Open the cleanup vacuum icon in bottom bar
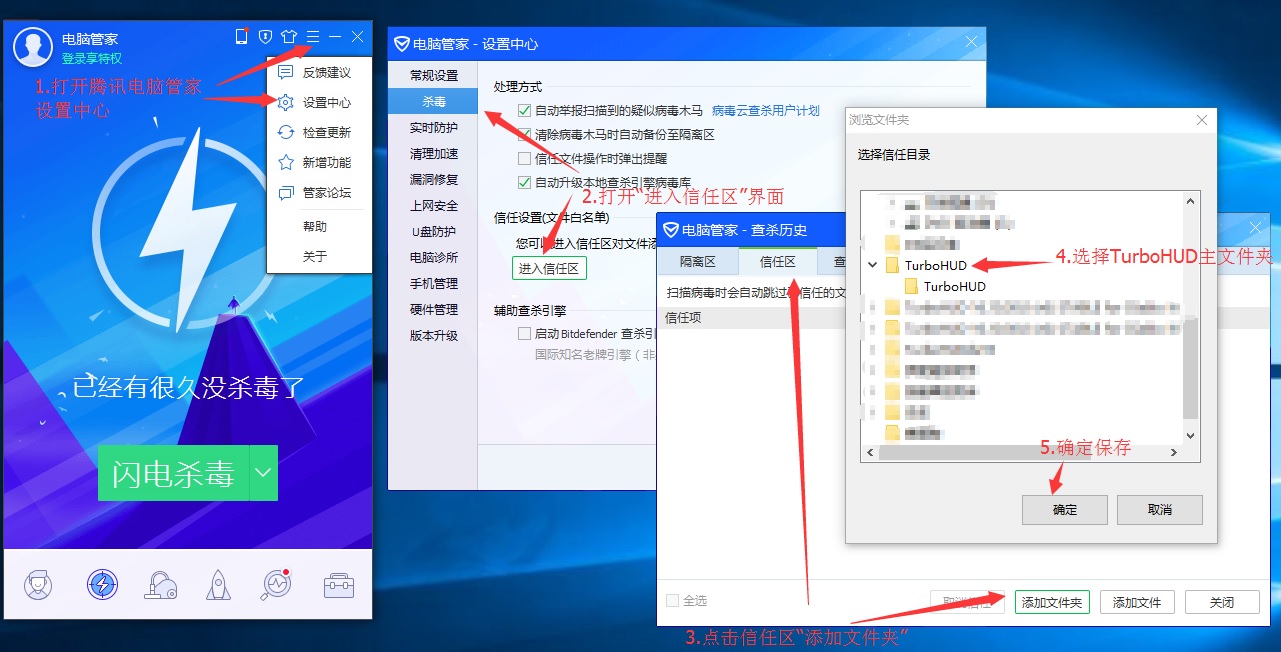 (x=161, y=584)
